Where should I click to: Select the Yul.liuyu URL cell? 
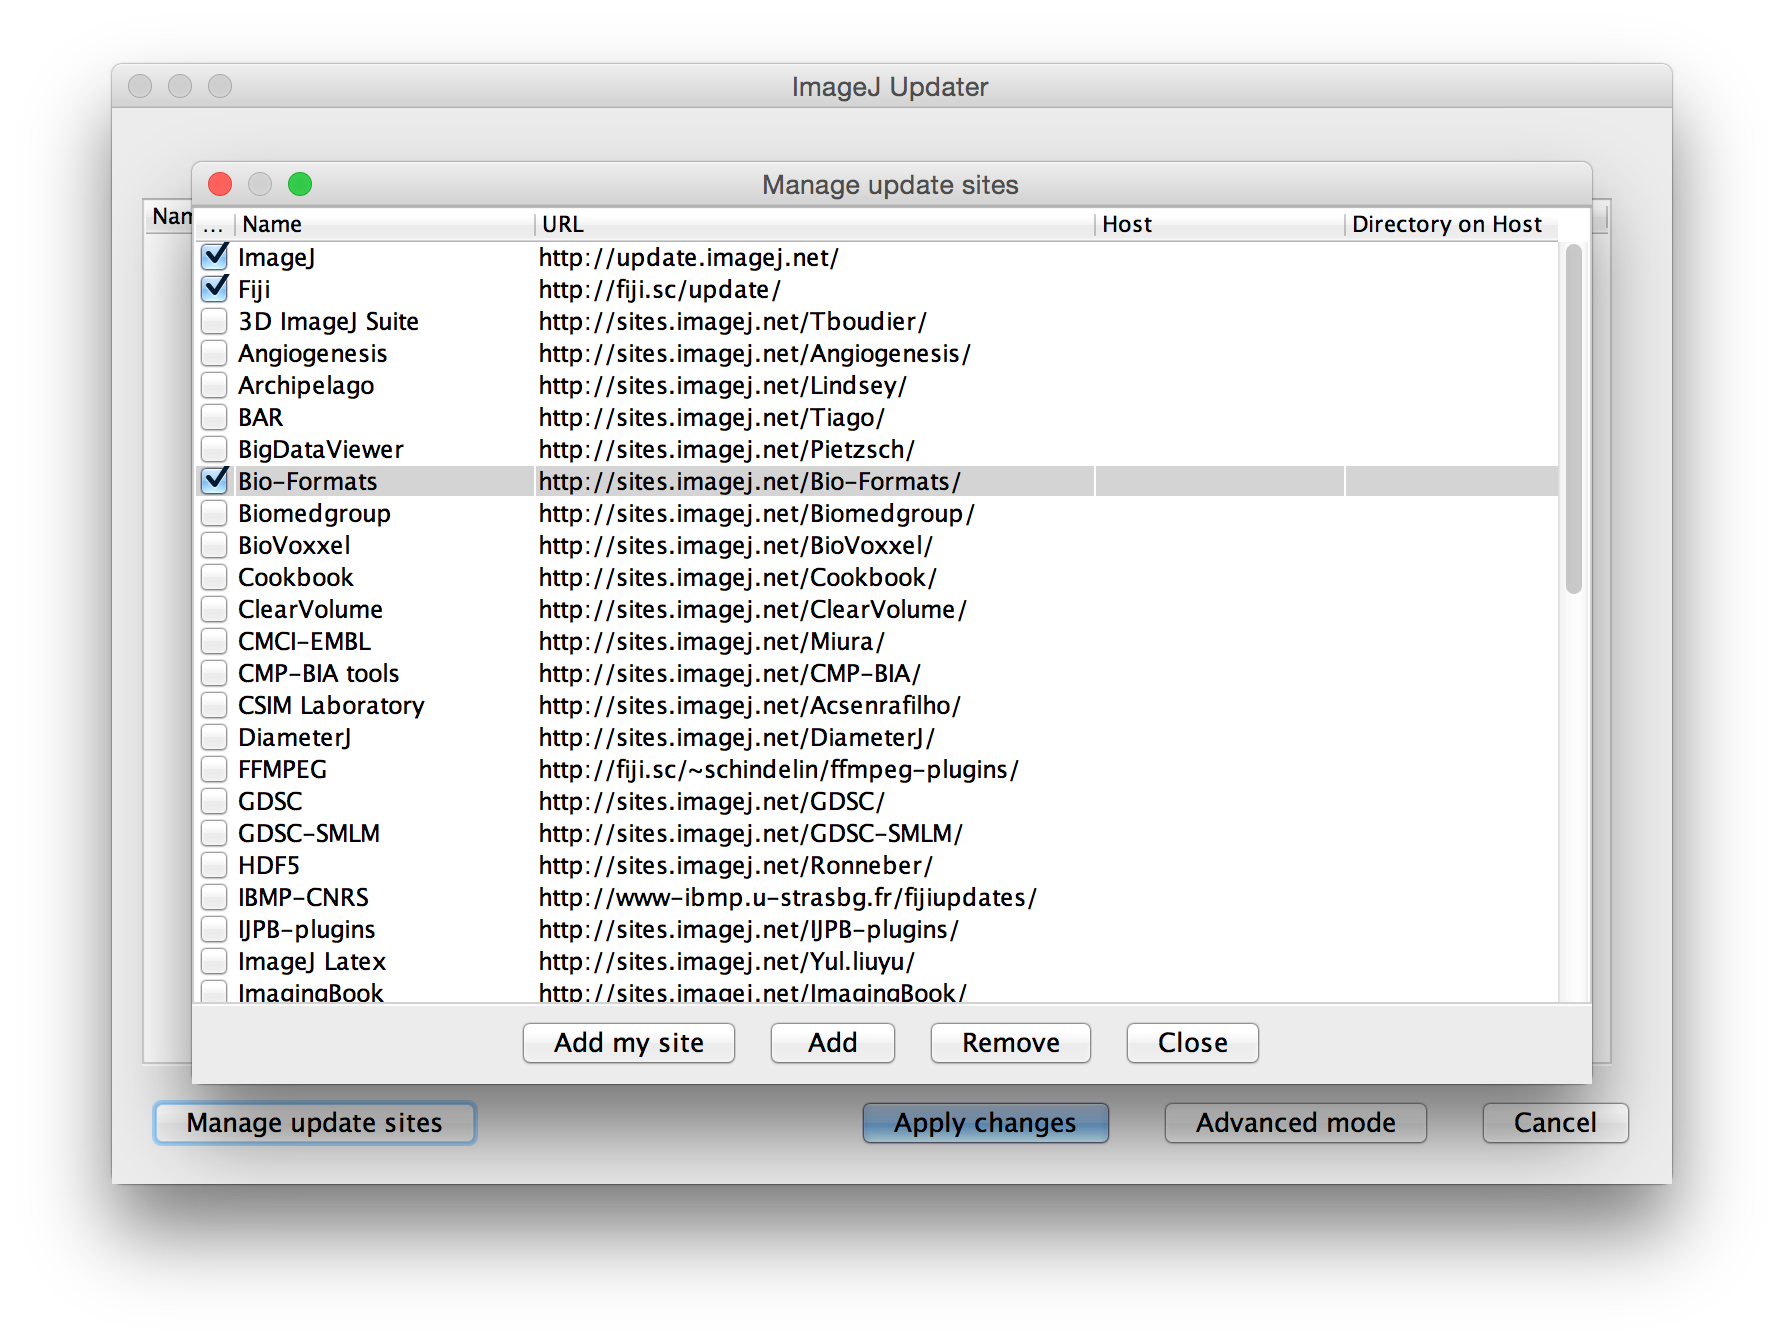coord(814,961)
